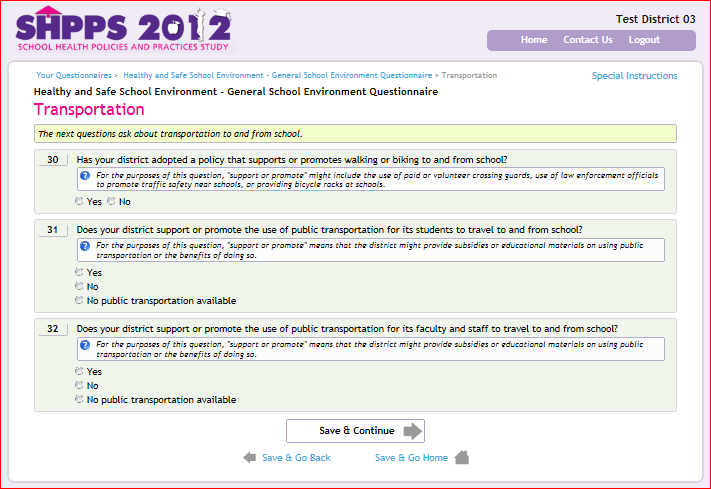711x489 pixels.
Task: Click the Transportation page heading
Action: coord(89,110)
